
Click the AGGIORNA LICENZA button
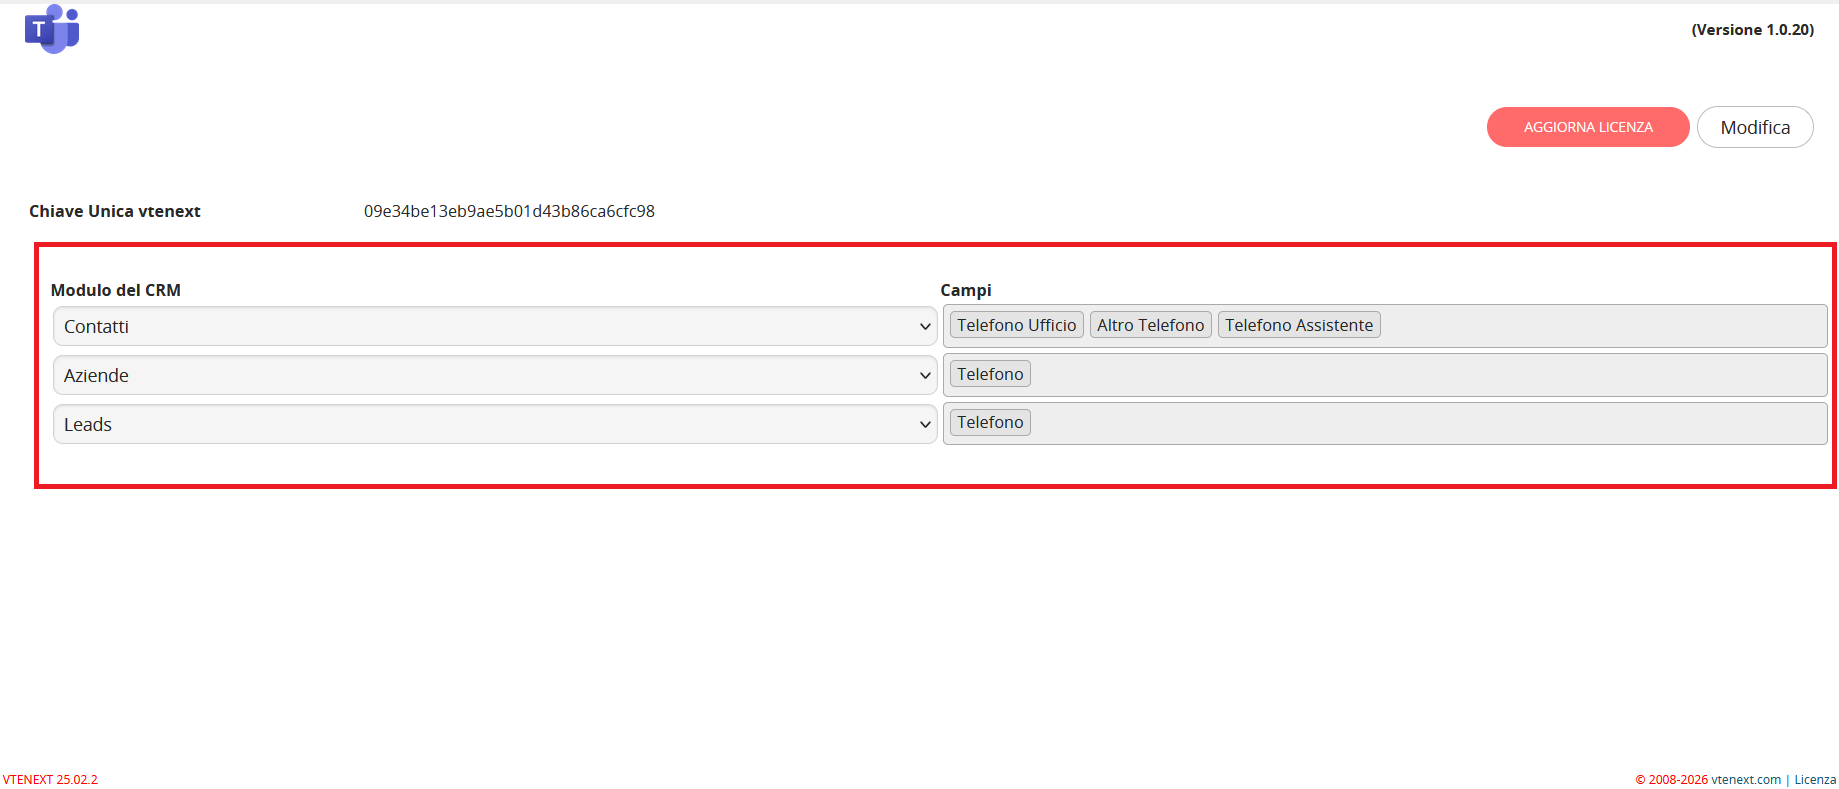pos(1588,127)
